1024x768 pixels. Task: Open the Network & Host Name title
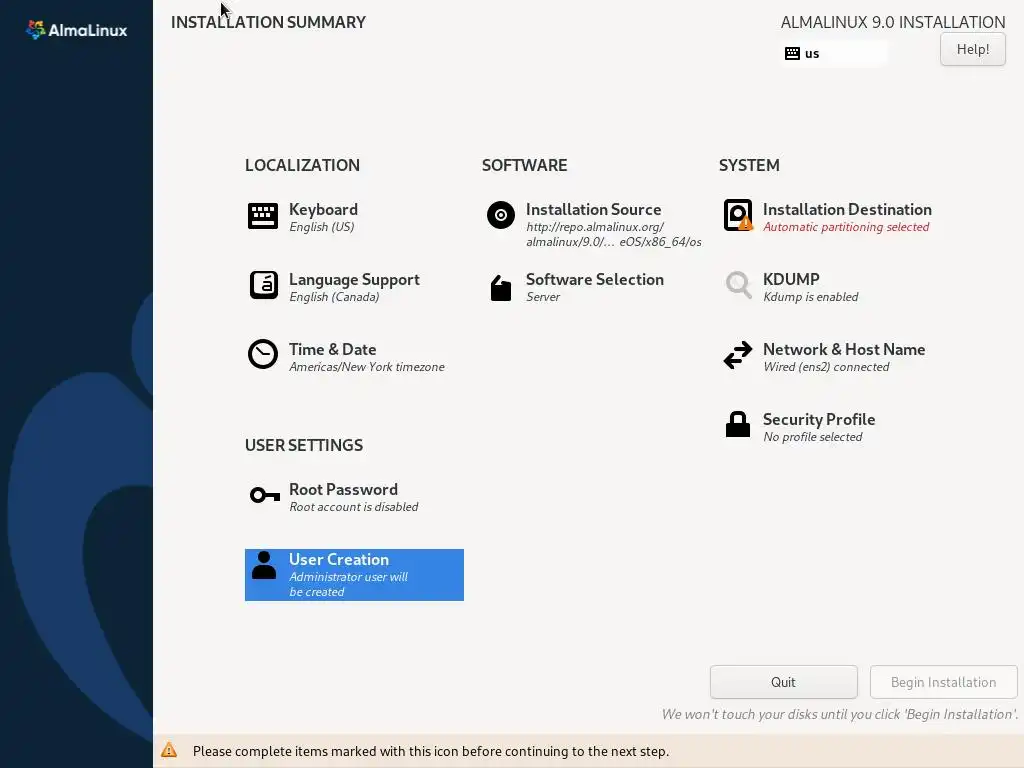point(844,349)
